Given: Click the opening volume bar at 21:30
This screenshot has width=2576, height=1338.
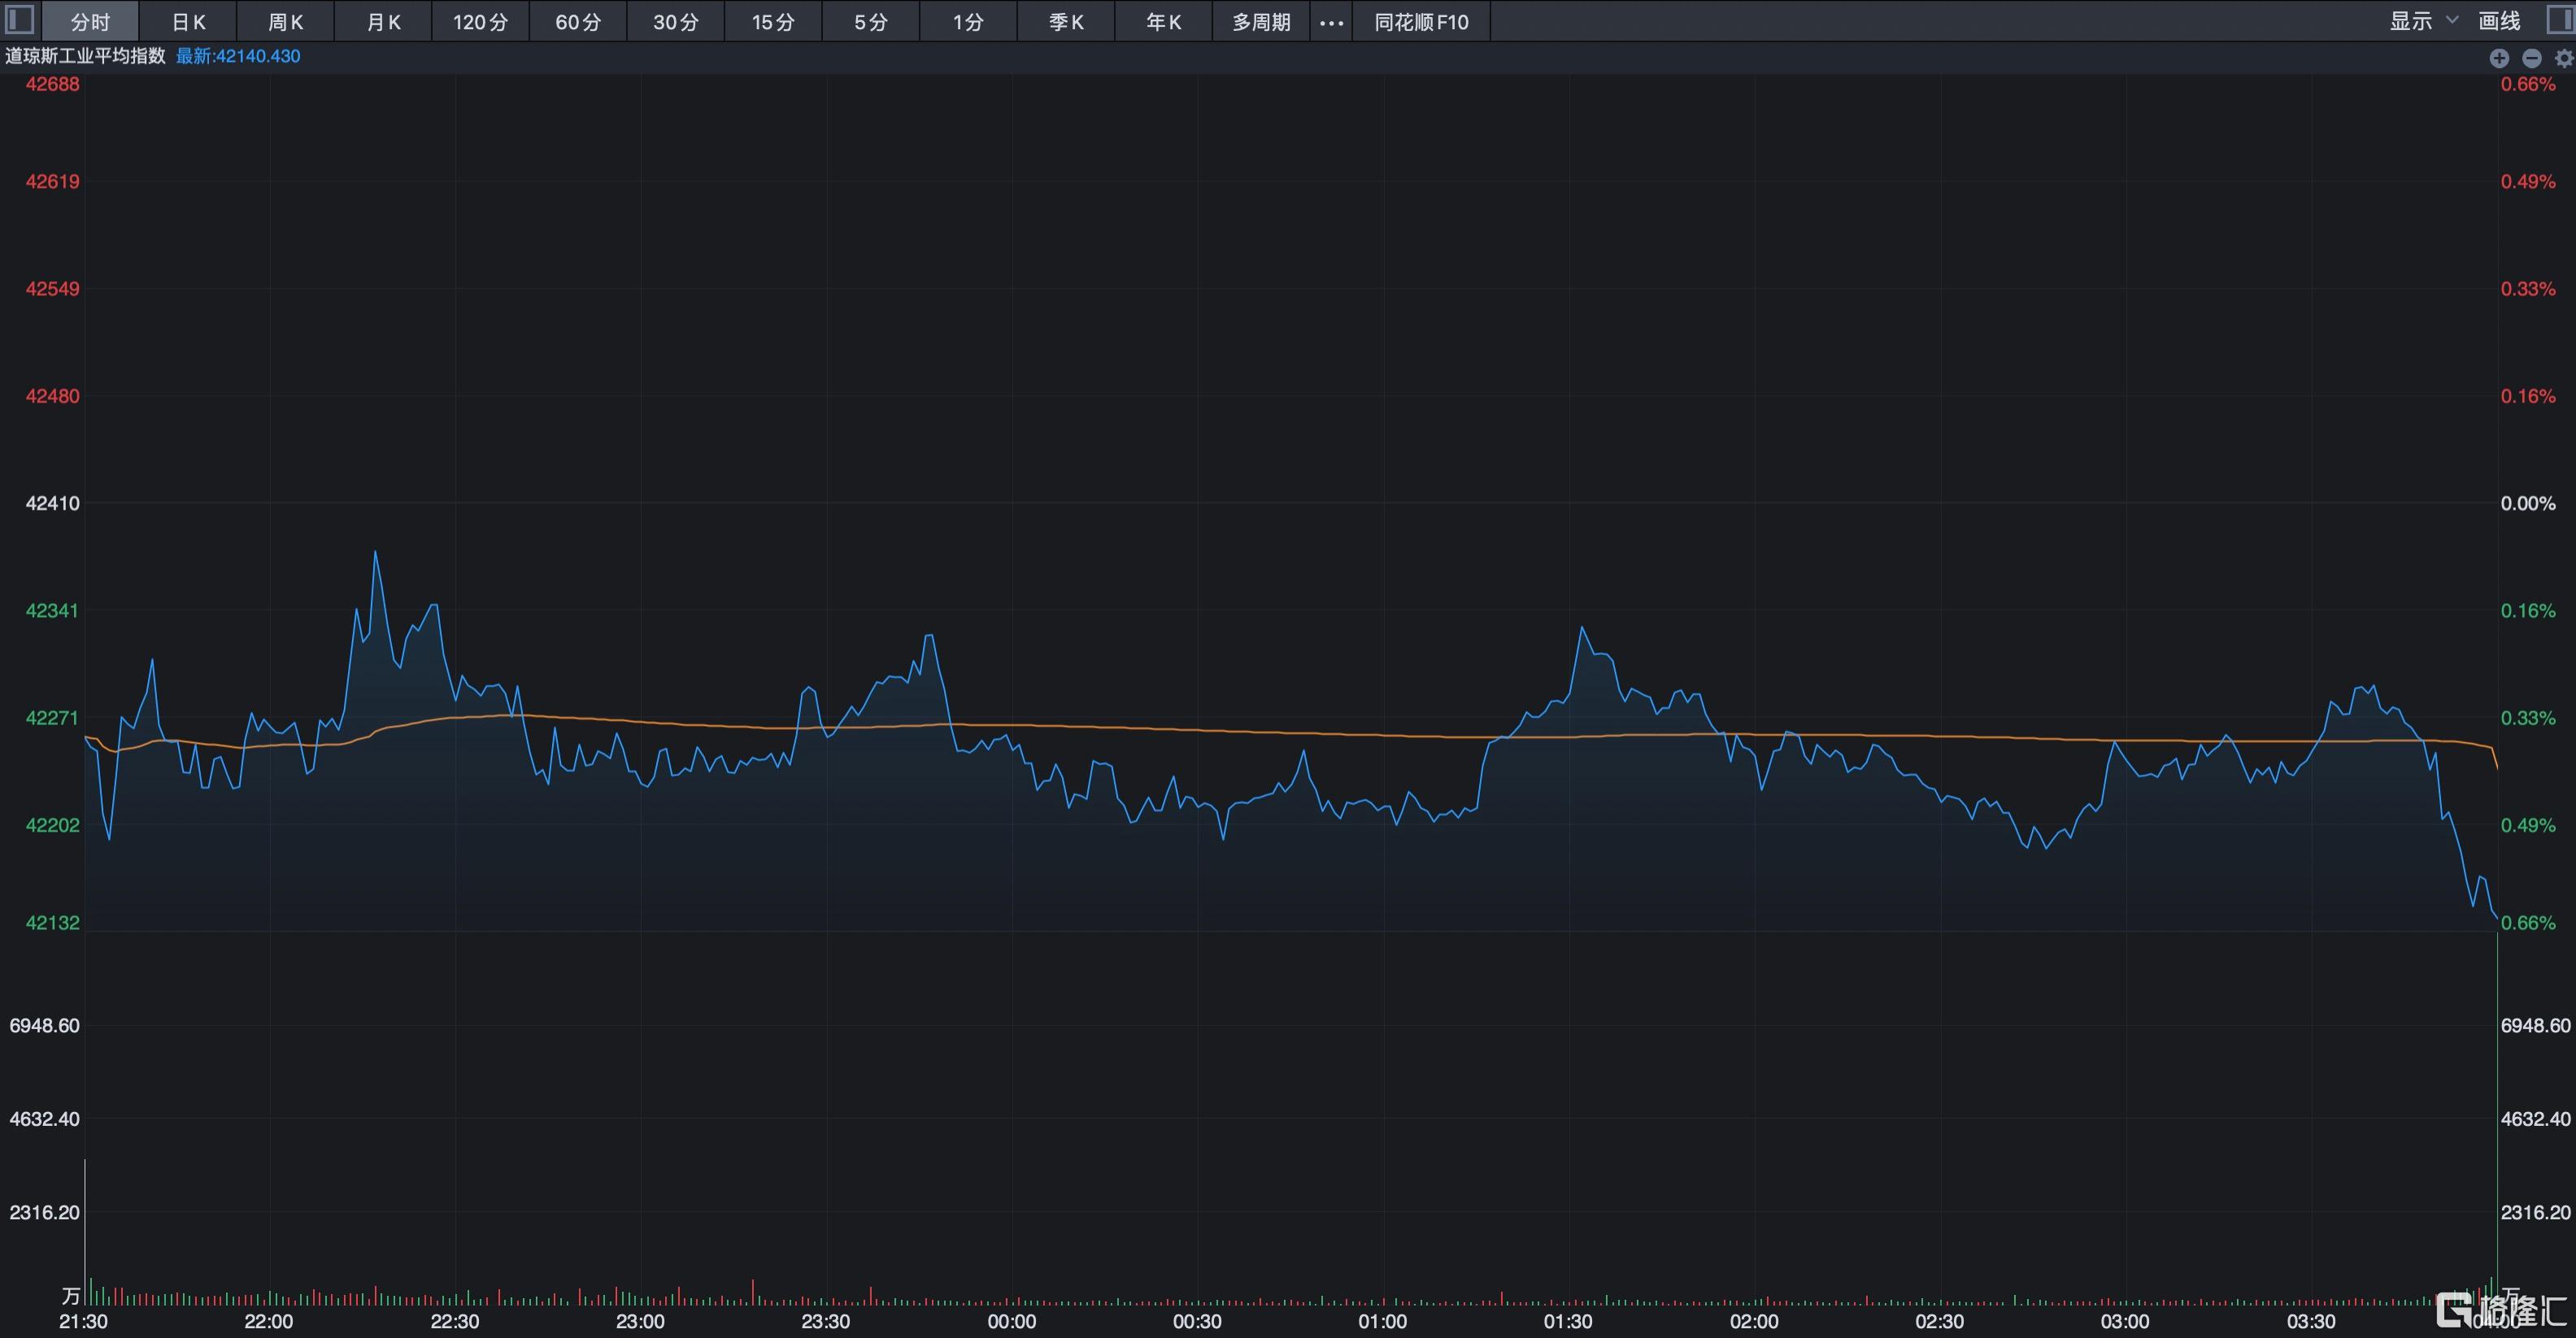Looking at the screenshot, I should click(85, 1232).
